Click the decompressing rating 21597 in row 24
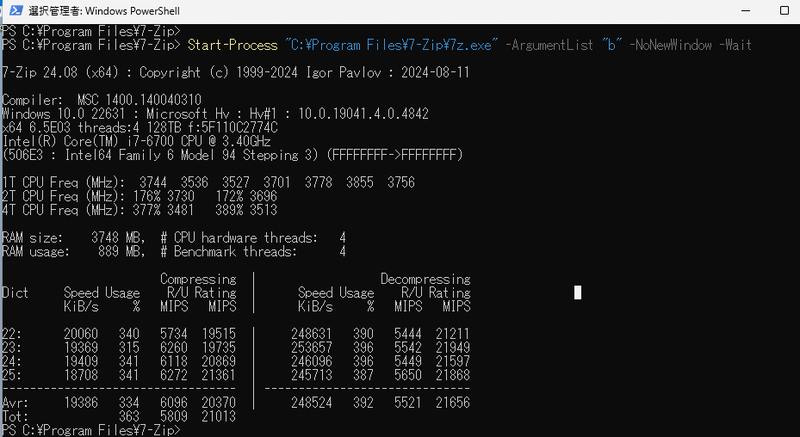The image size is (800, 437). click(453, 362)
